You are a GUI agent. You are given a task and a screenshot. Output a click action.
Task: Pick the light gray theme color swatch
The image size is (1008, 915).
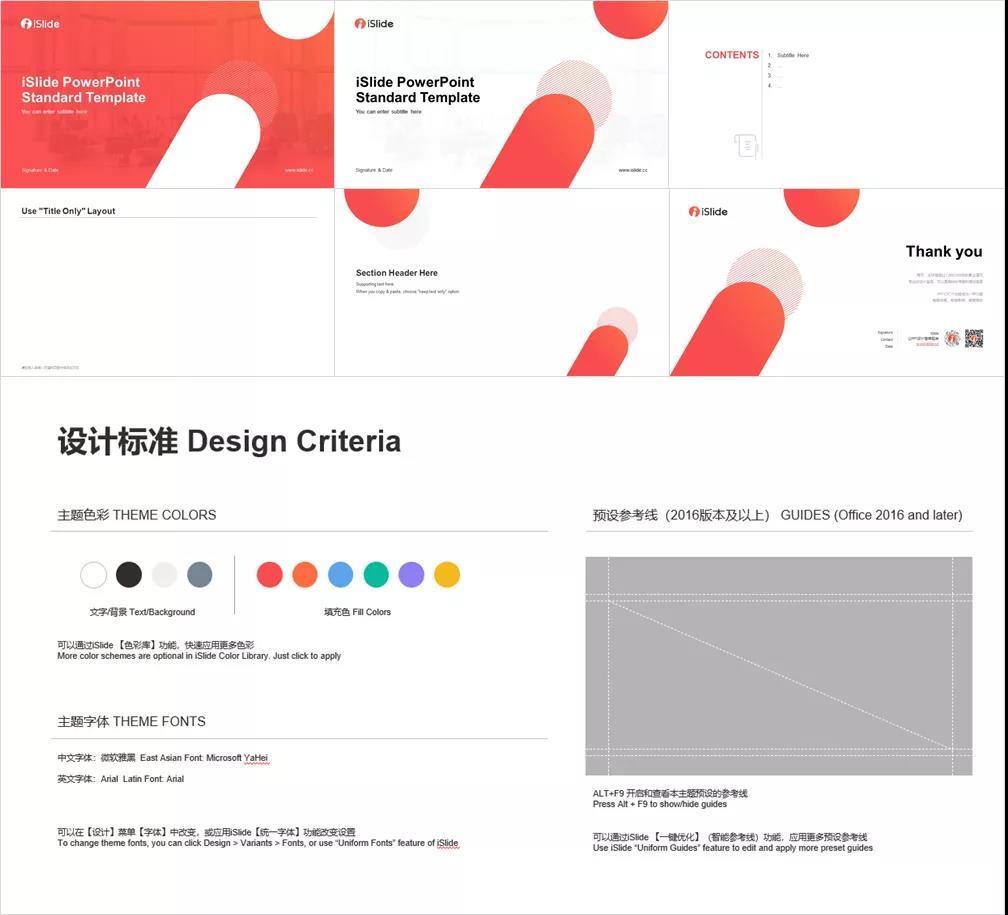(164, 574)
